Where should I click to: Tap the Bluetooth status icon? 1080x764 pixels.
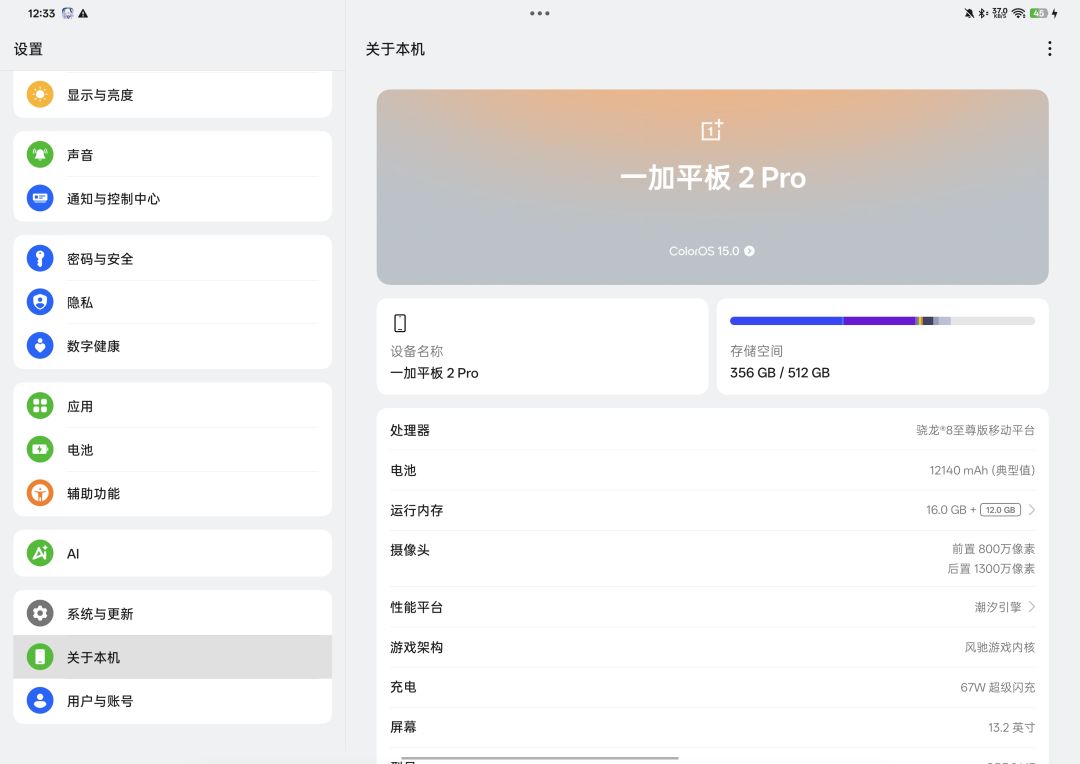pos(983,13)
